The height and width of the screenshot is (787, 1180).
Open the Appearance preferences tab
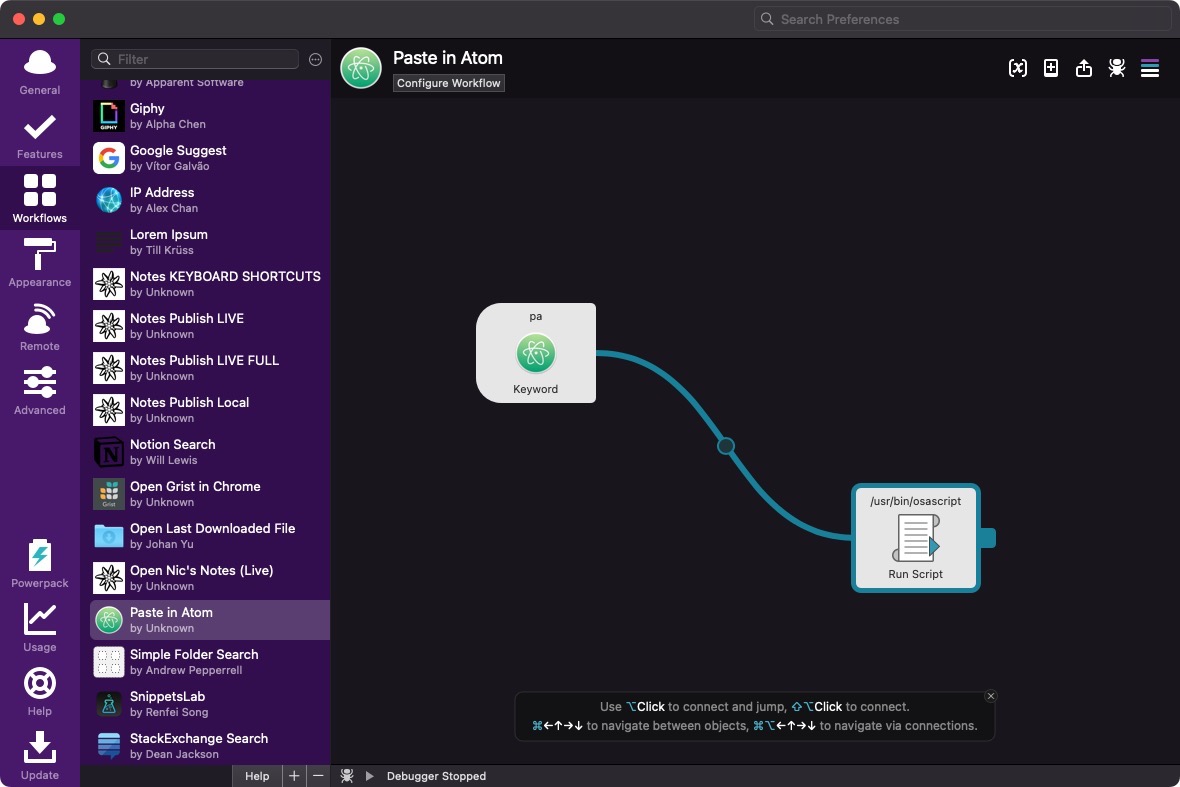(x=40, y=263)
